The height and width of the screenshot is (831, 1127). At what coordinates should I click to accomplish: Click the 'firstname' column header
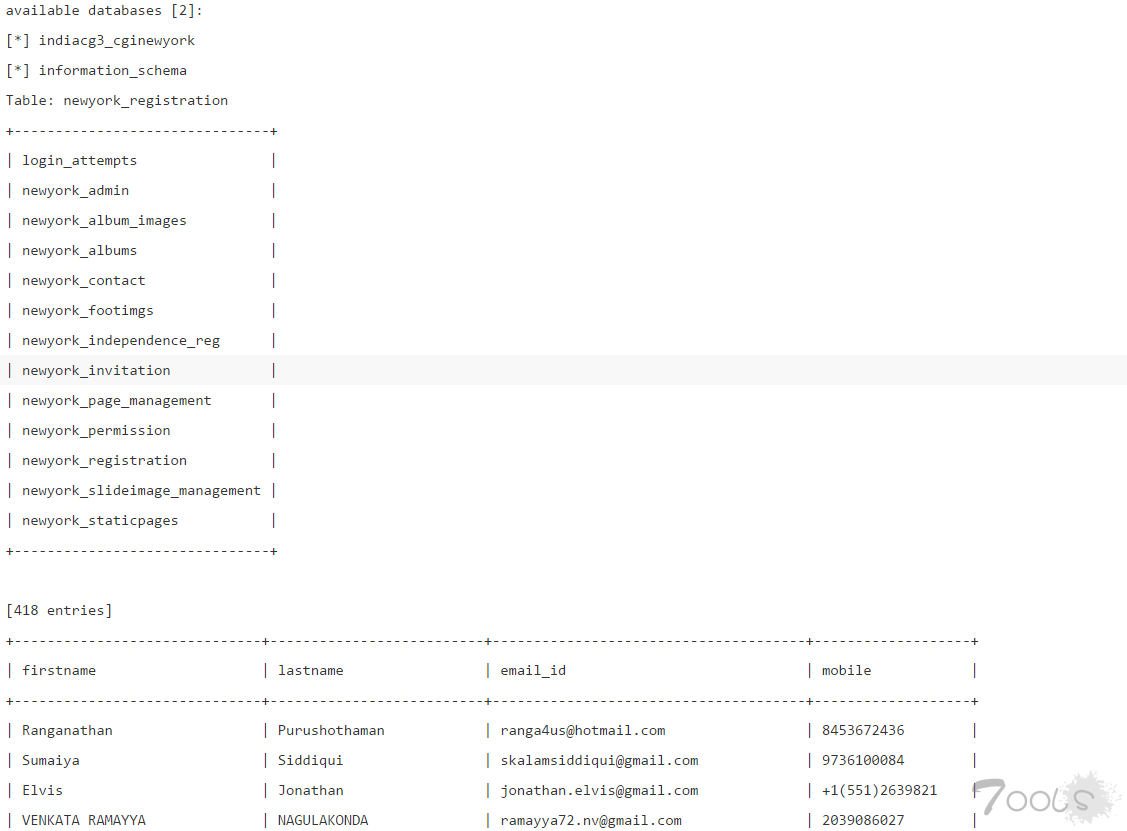tap(59, 671)
